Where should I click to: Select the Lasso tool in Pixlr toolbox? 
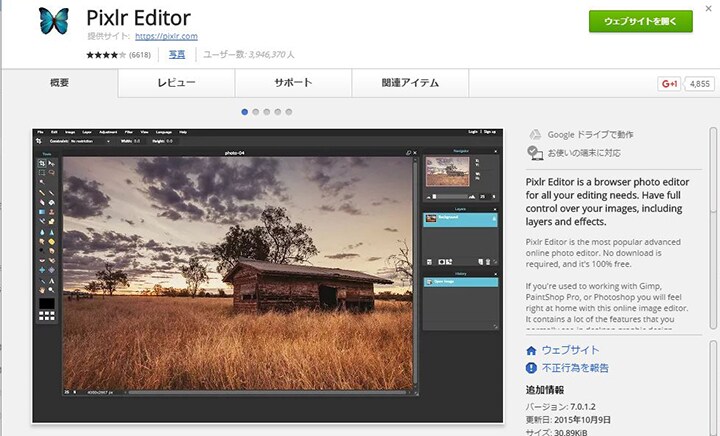coord(51,173)
